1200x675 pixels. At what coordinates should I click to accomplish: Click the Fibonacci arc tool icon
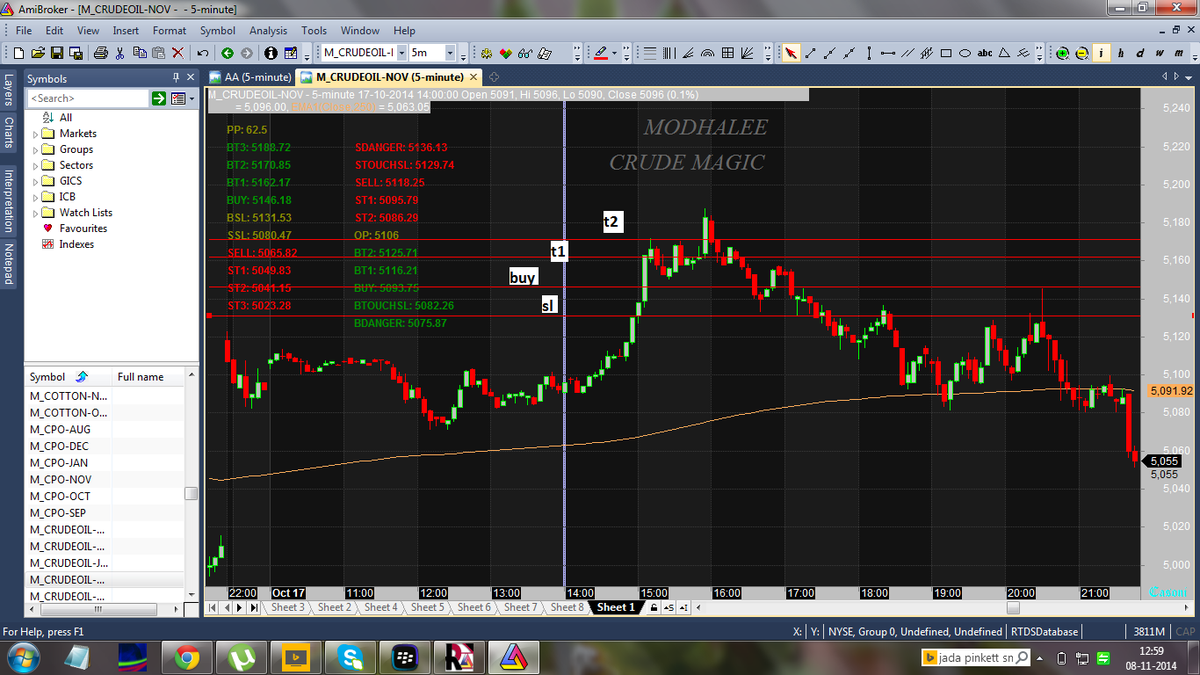point(708,53)
